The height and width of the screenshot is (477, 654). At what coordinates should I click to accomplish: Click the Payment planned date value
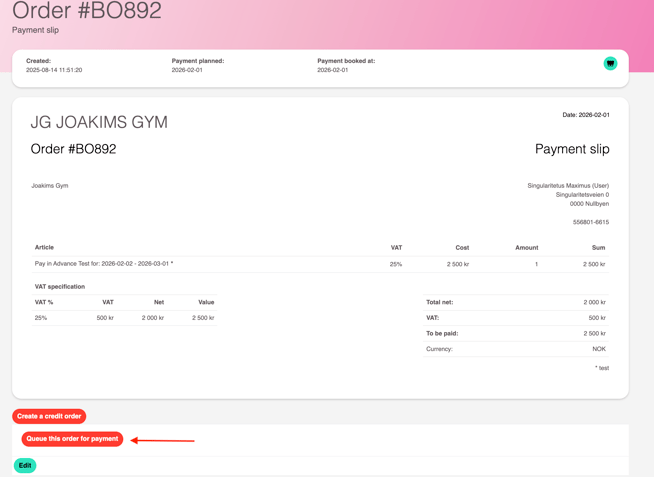(187, 70)
